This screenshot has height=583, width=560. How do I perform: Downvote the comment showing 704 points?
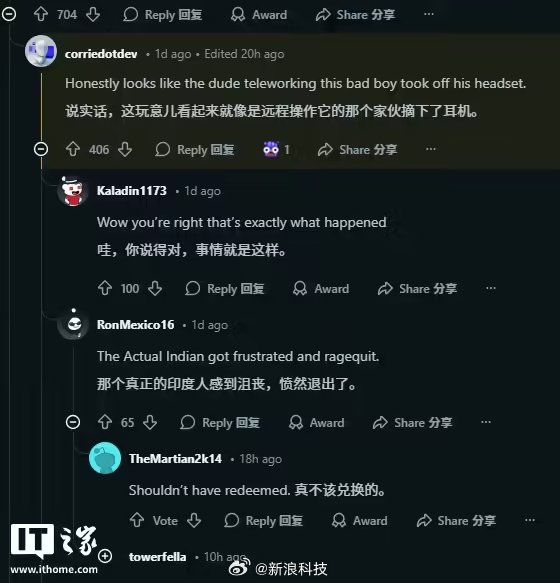[x=93, y=15]
